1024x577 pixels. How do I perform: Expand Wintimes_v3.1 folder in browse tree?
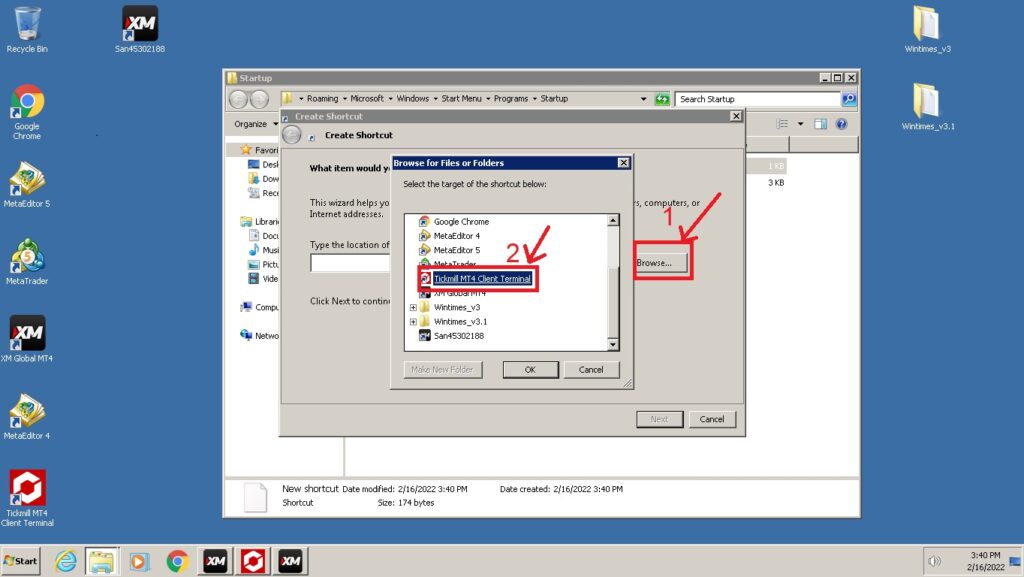[x=413, y=322]
